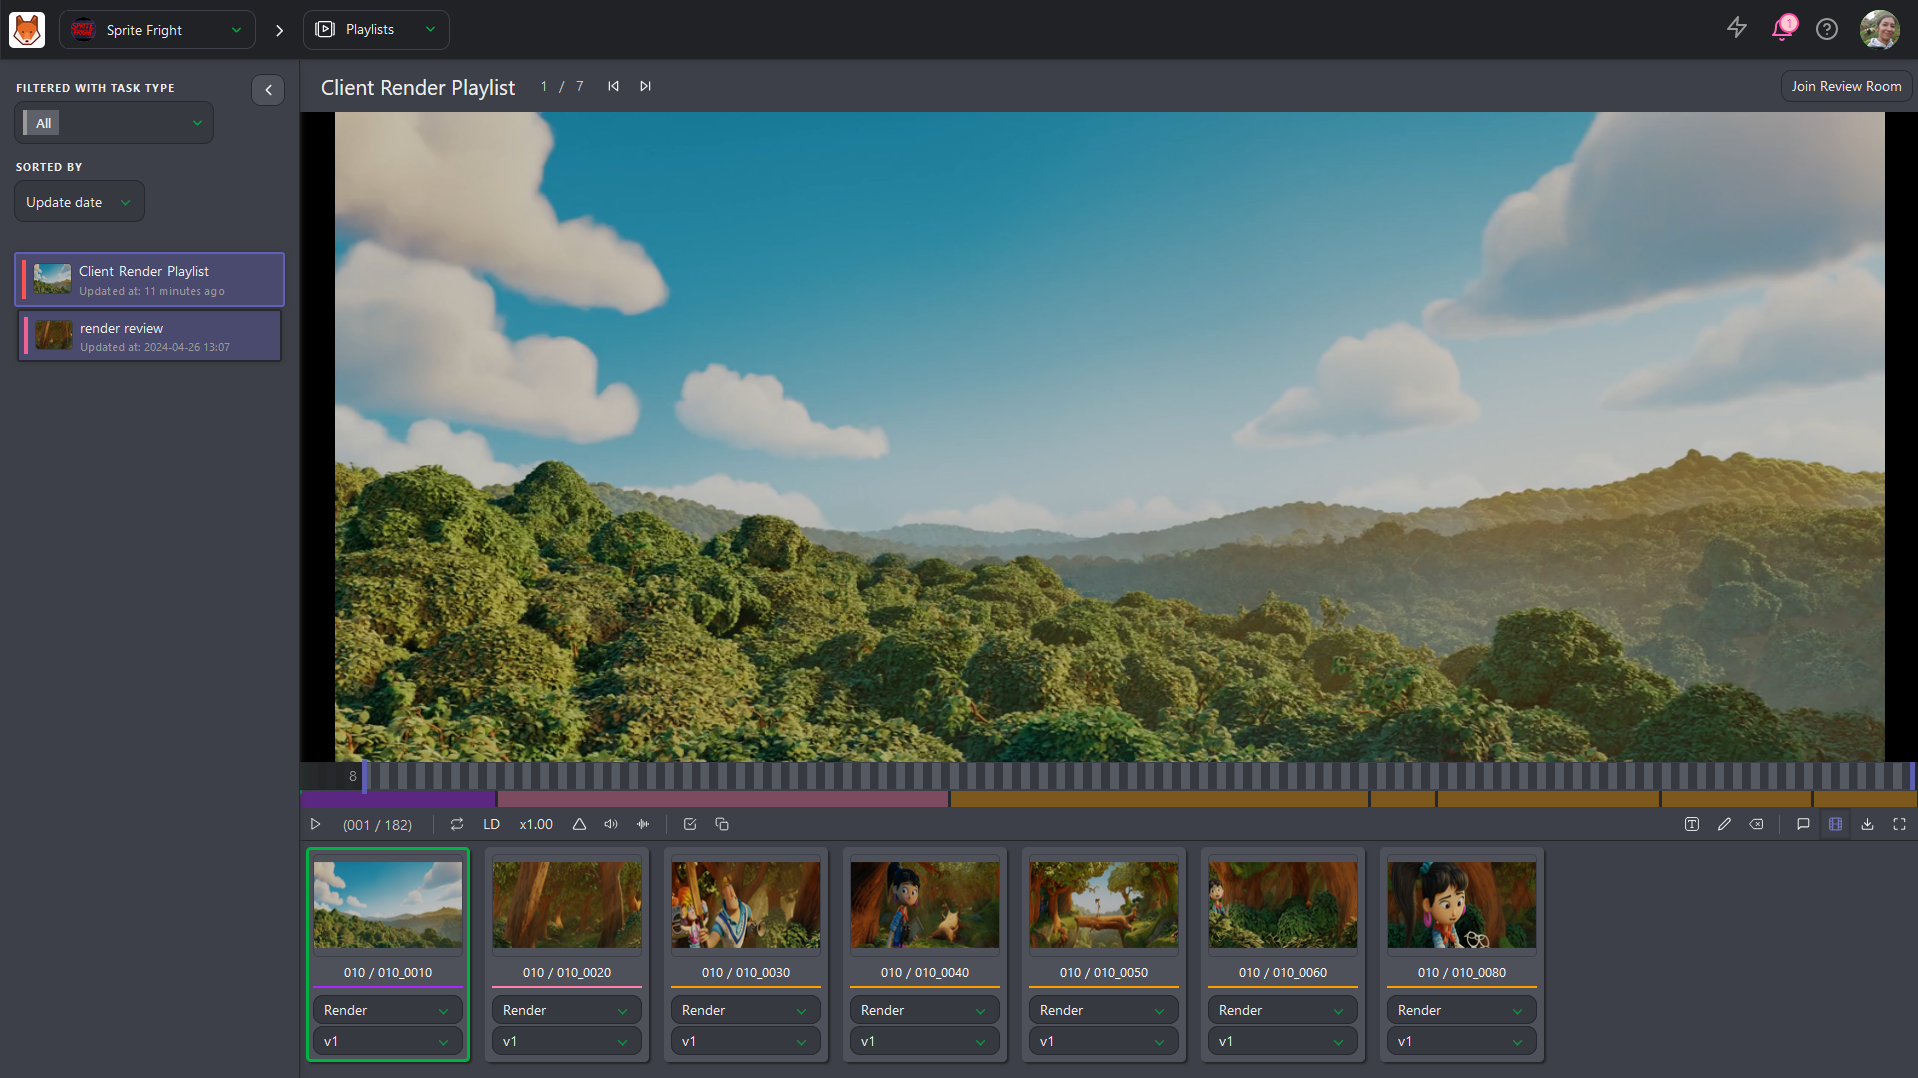Open Render task dropdown for shot 010_0020

tap(567, 1010)
